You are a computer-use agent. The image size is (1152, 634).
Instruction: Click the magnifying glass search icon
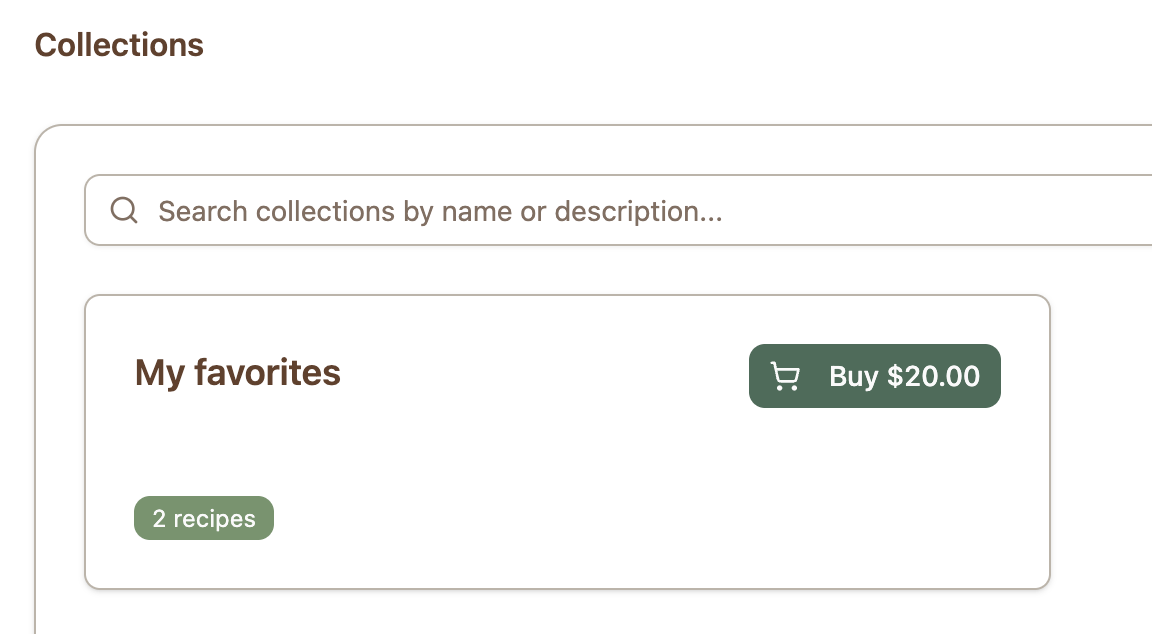coord(124,211)
